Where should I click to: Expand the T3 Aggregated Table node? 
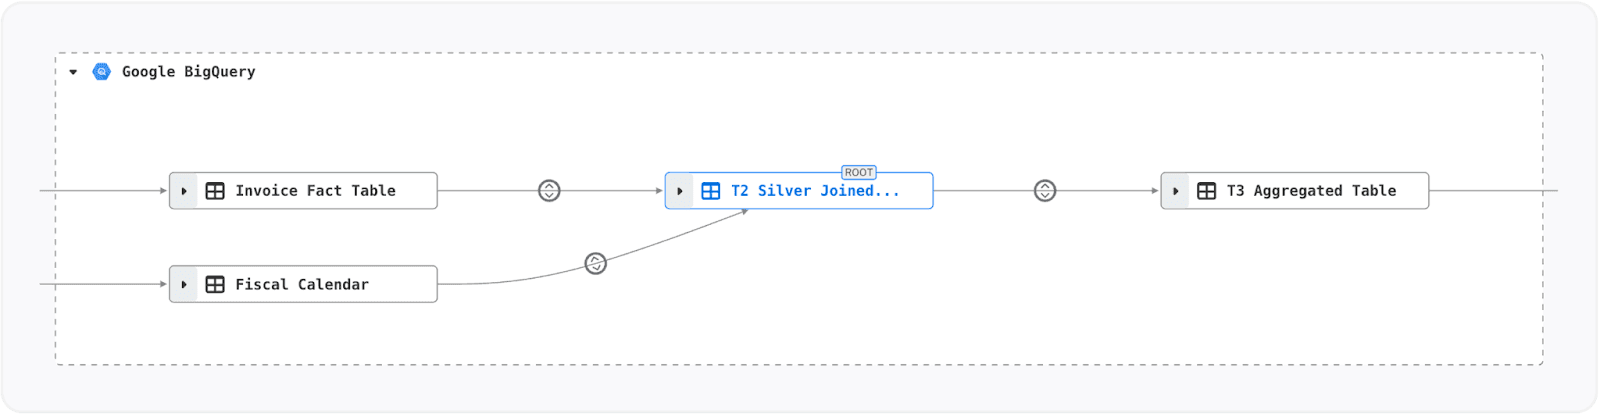(1176, 191)
